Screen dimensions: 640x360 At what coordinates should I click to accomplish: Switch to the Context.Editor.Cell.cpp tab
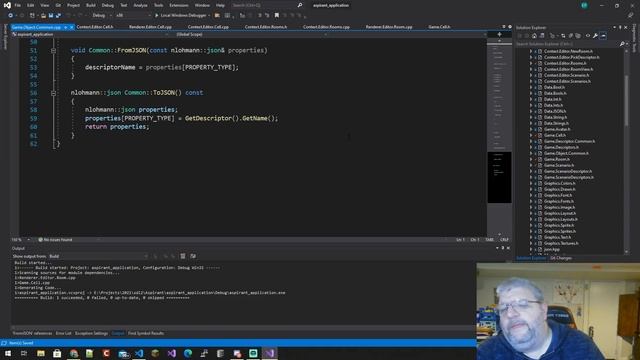[208, 27]
